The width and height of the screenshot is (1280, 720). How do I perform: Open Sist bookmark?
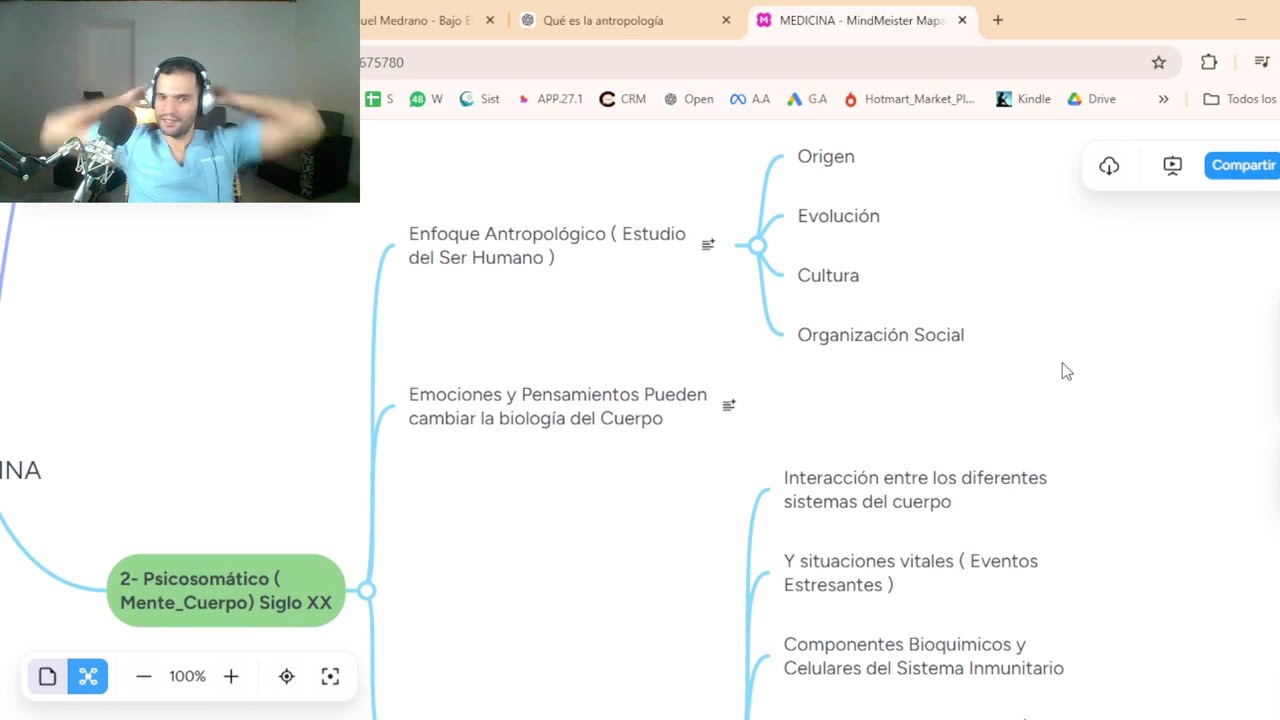pyautogui.click(x=480, y=99)
